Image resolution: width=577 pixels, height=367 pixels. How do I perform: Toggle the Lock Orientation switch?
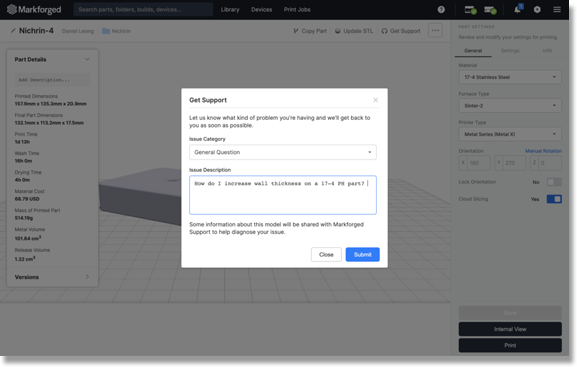[x=554, y=182]
